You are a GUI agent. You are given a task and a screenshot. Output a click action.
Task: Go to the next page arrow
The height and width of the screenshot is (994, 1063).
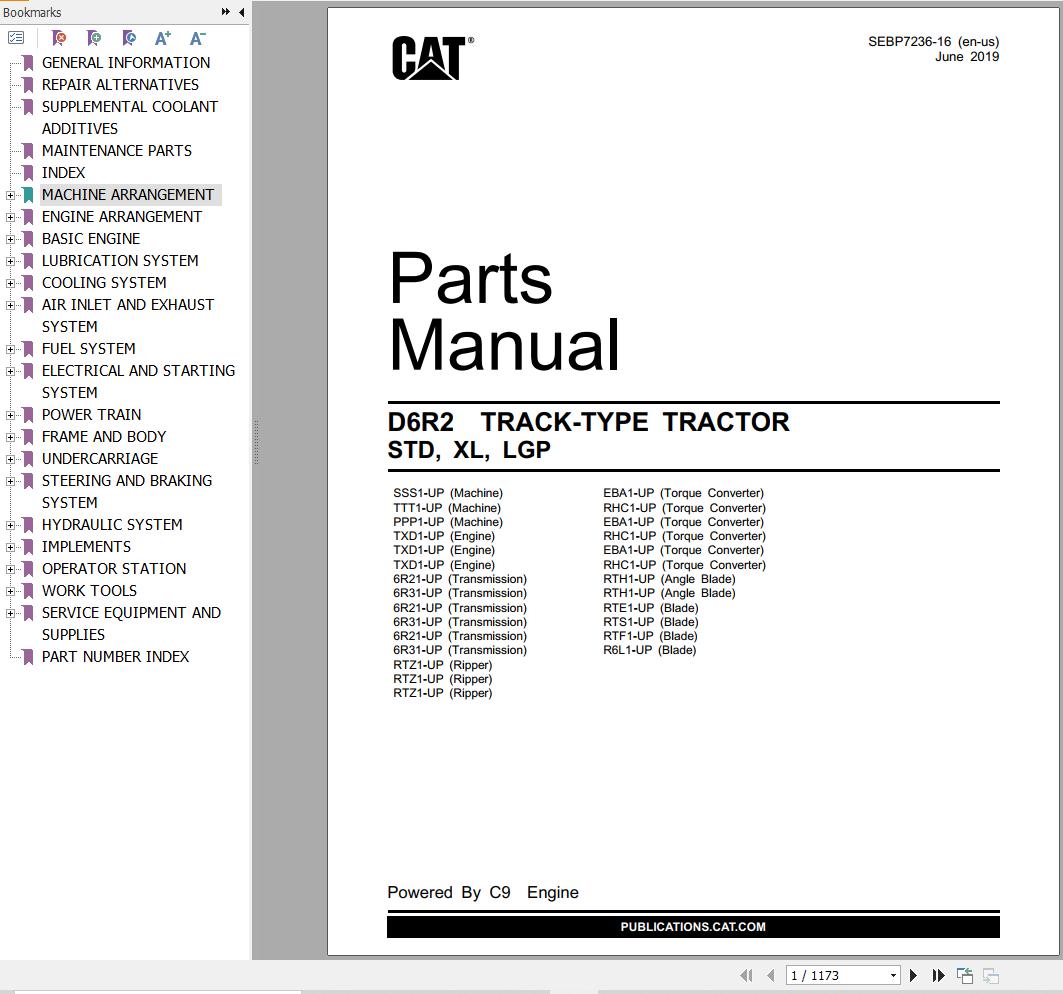[x=913, y=975]
